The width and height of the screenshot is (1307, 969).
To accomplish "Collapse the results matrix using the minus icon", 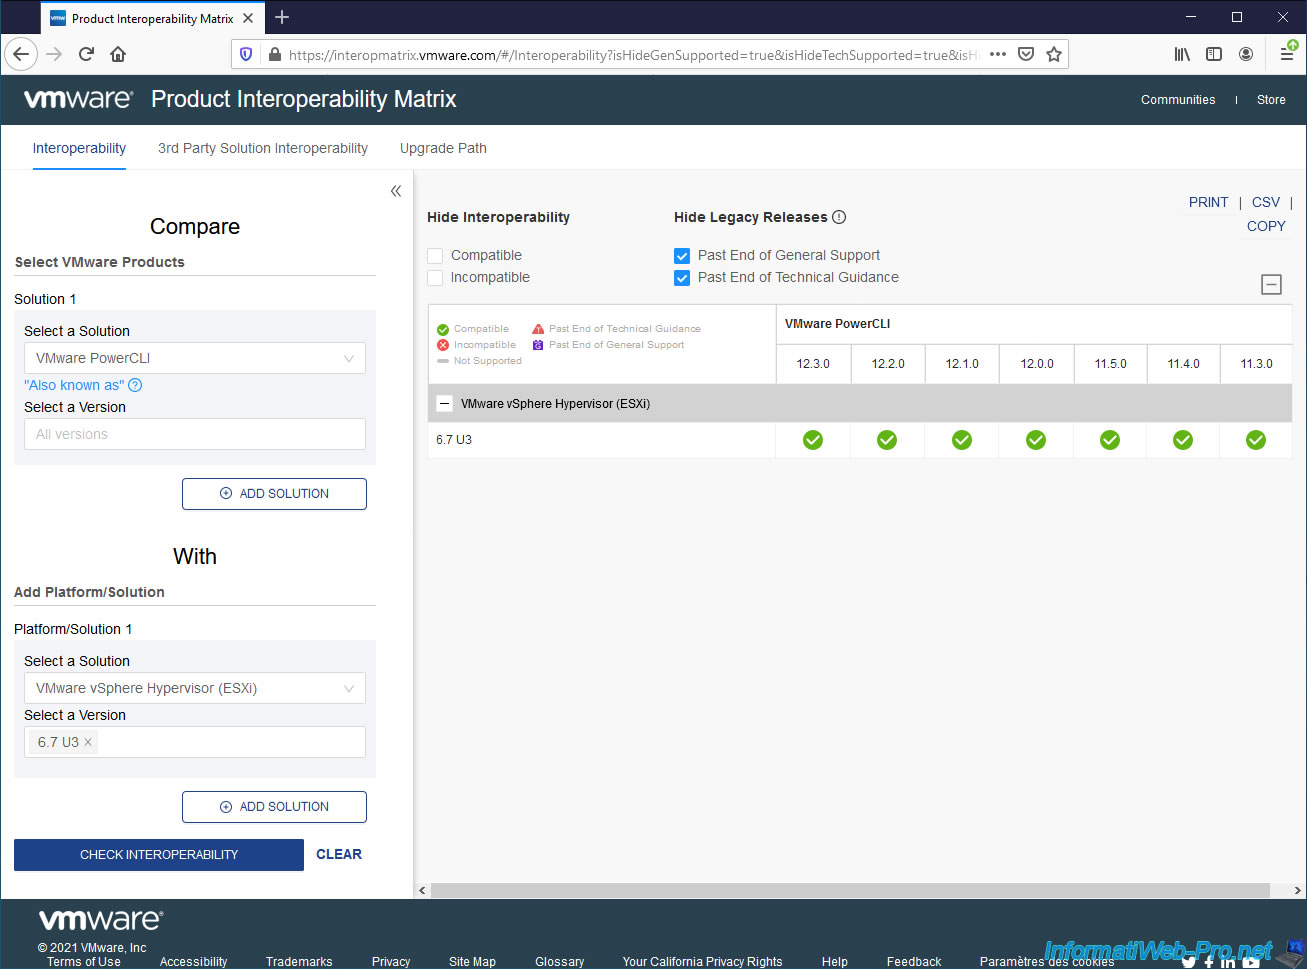I will coord(1271,284).
